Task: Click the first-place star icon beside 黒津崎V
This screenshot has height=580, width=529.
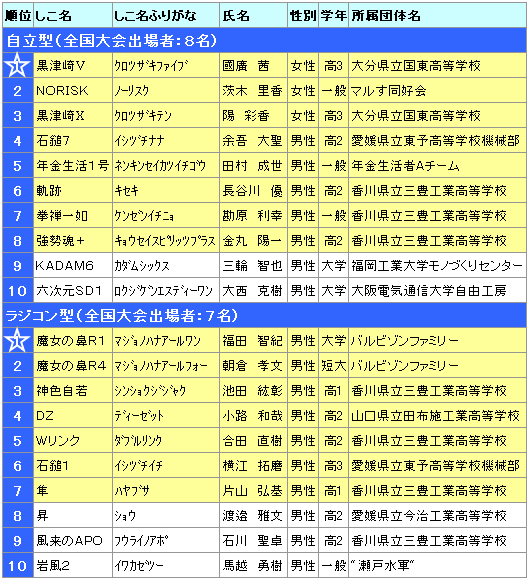Action: (17, 65)
